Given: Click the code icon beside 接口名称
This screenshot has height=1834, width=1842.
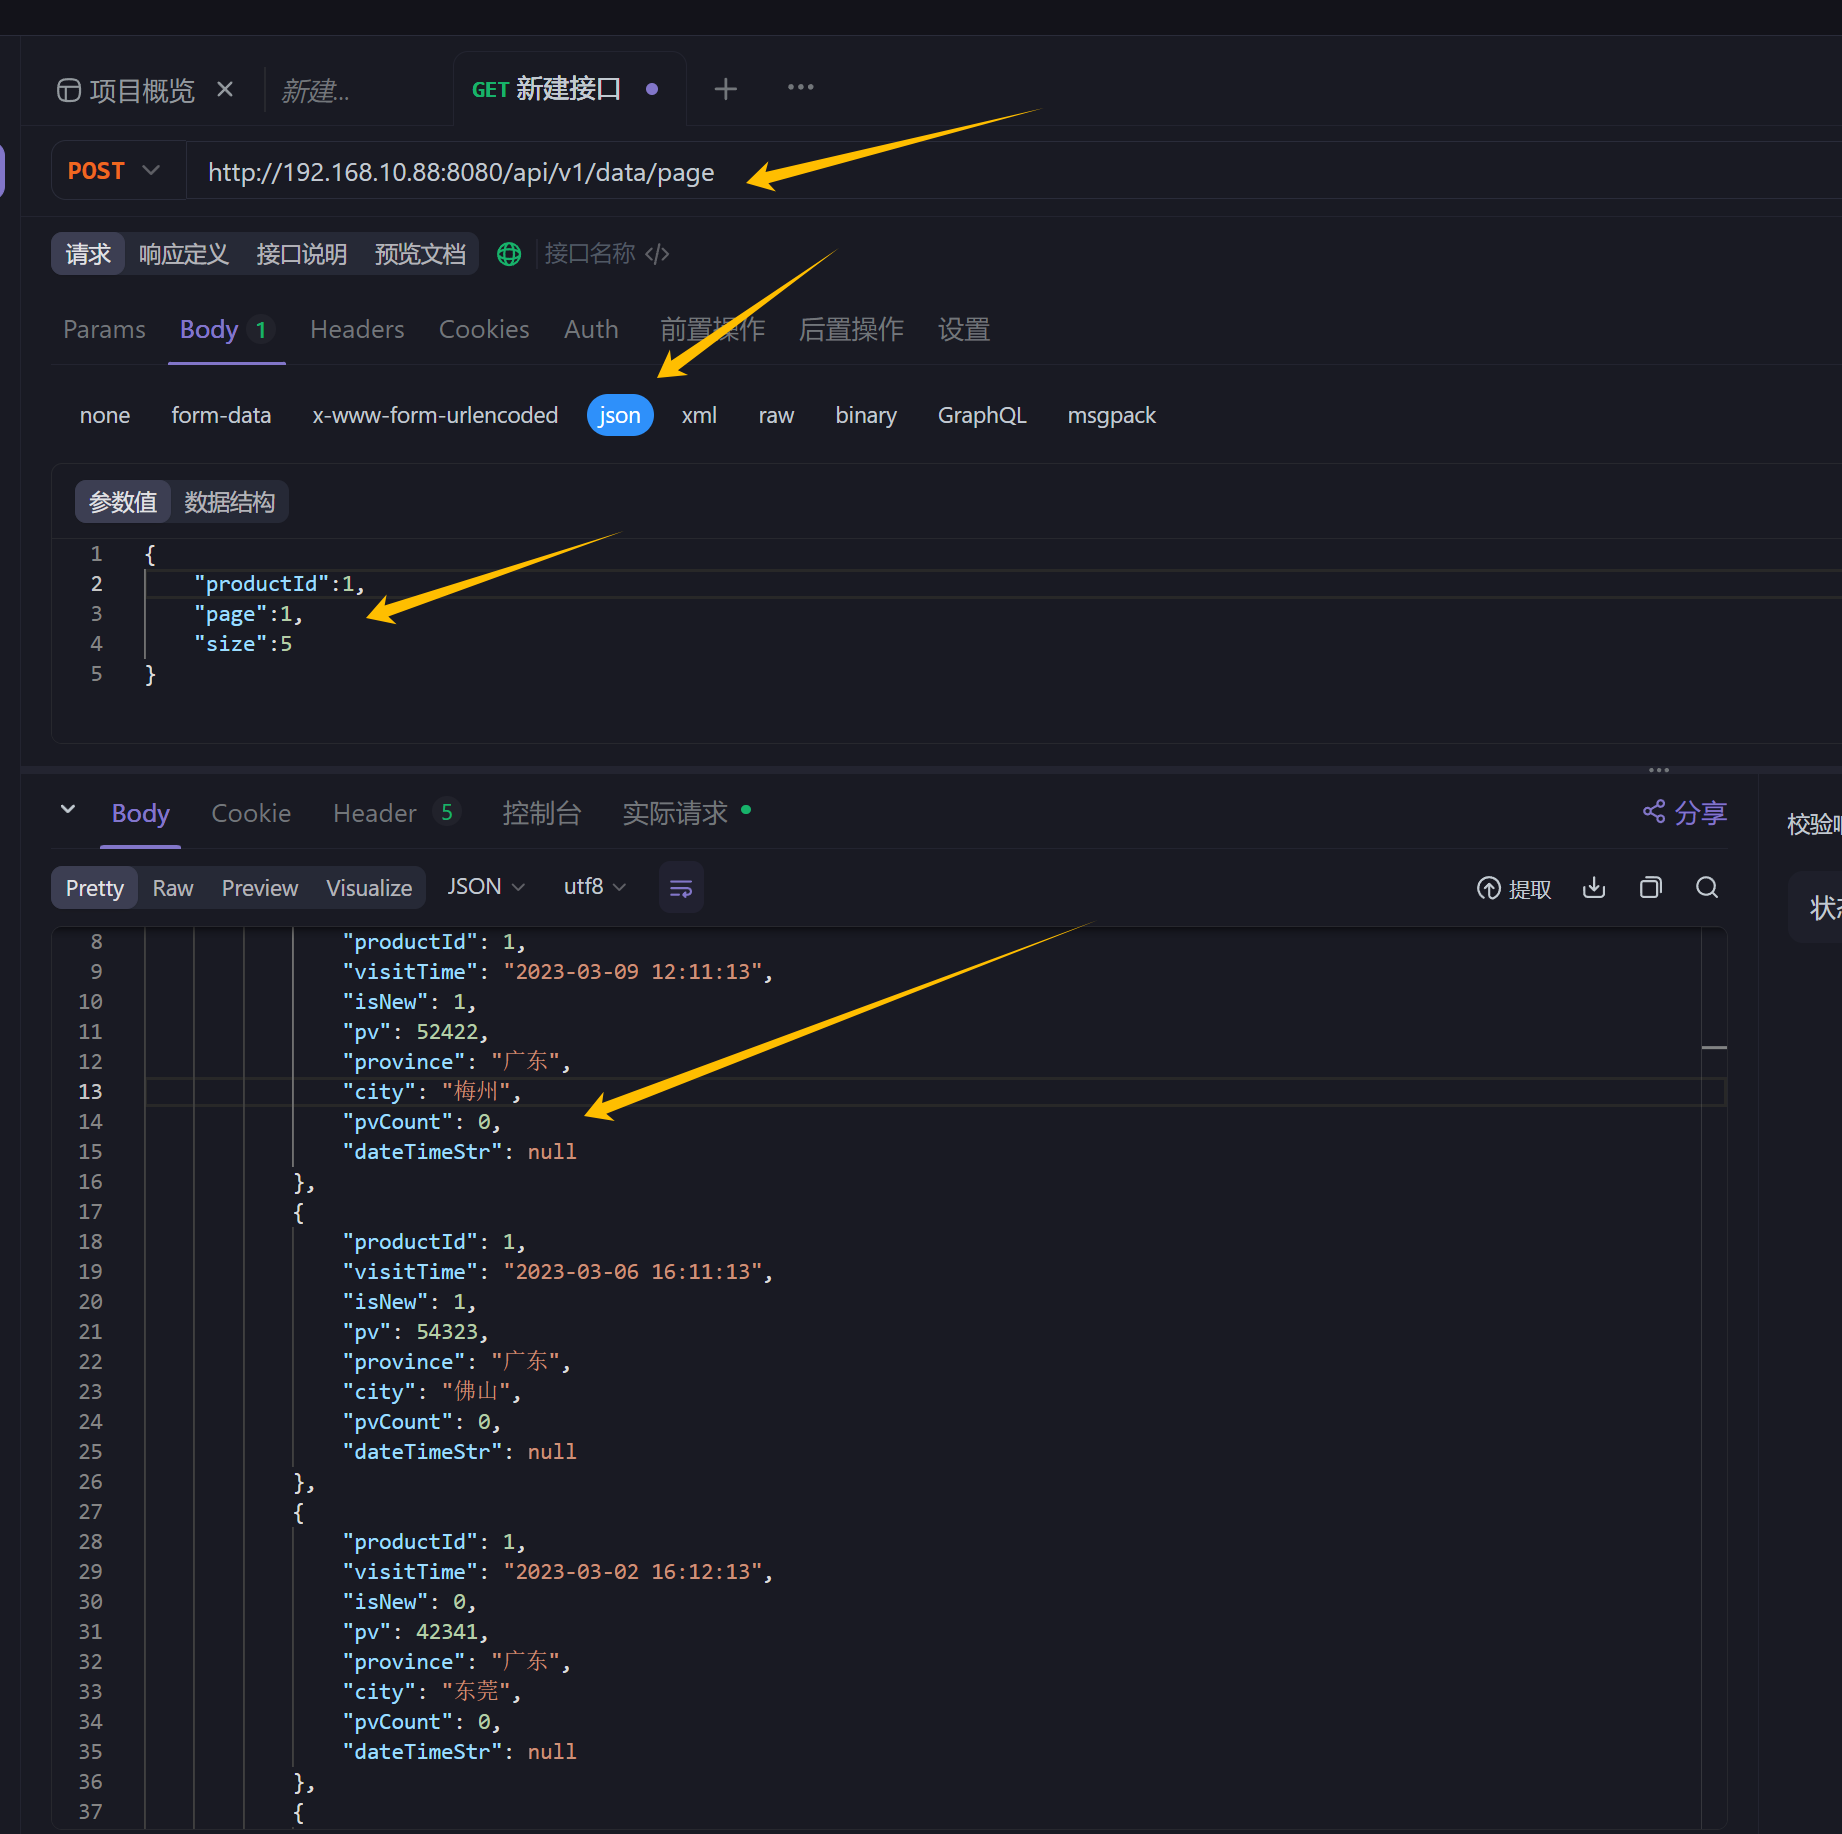Looking at the screenshot, I should [x=657, y=254].
